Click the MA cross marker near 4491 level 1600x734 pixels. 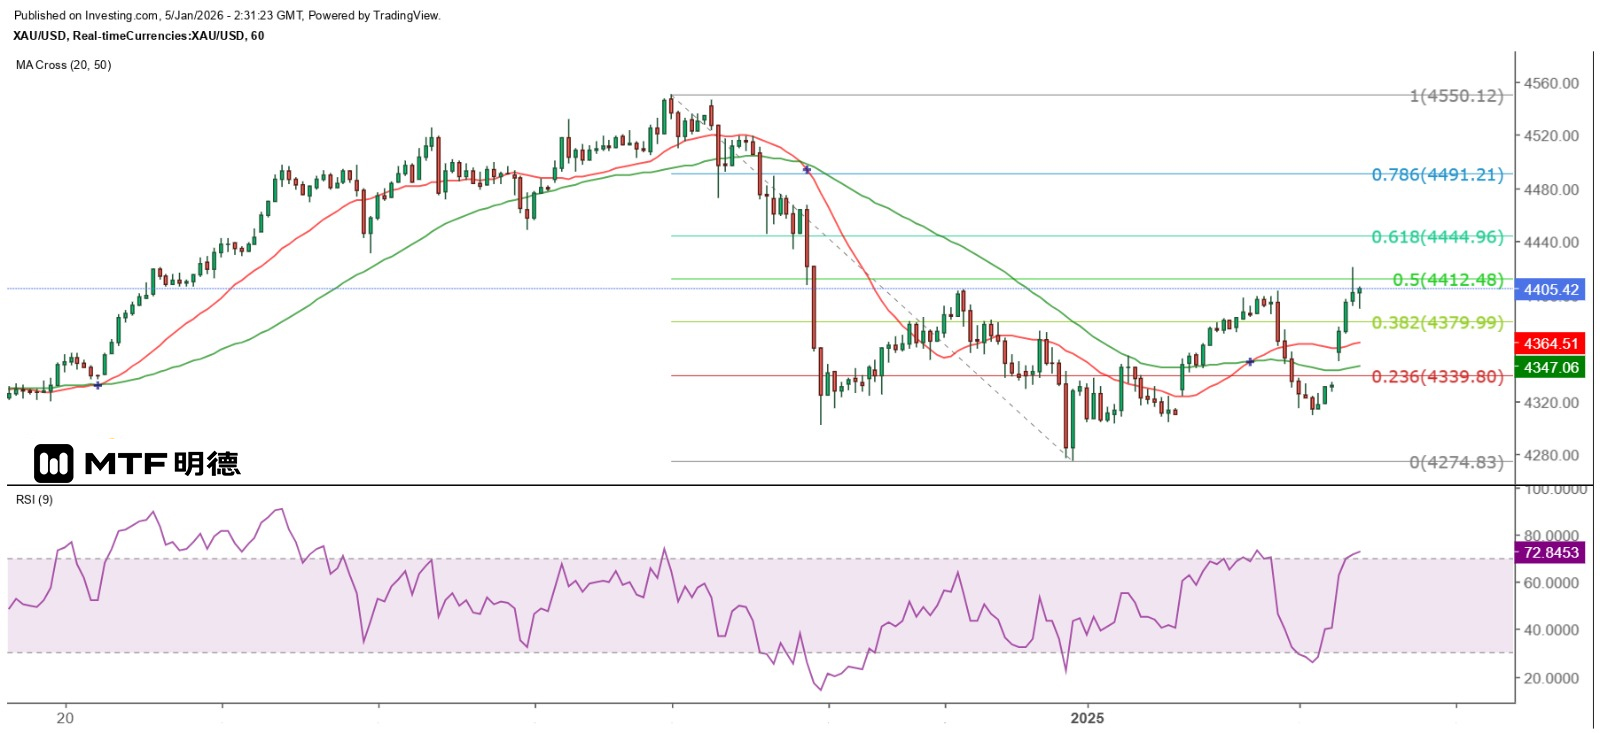point(807,170)
